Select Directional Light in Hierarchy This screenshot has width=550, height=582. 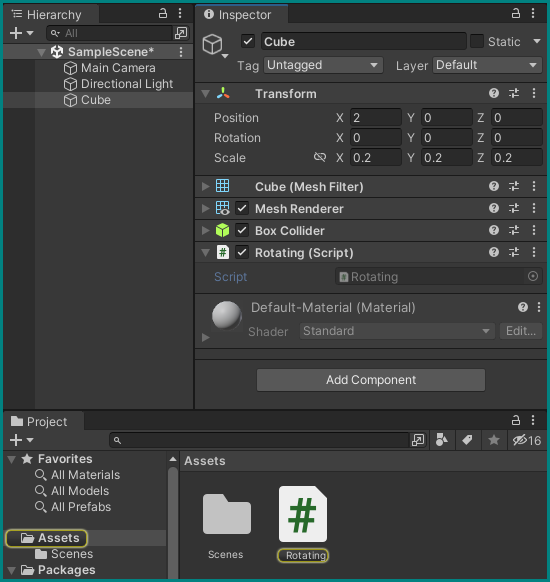[118, 84]
